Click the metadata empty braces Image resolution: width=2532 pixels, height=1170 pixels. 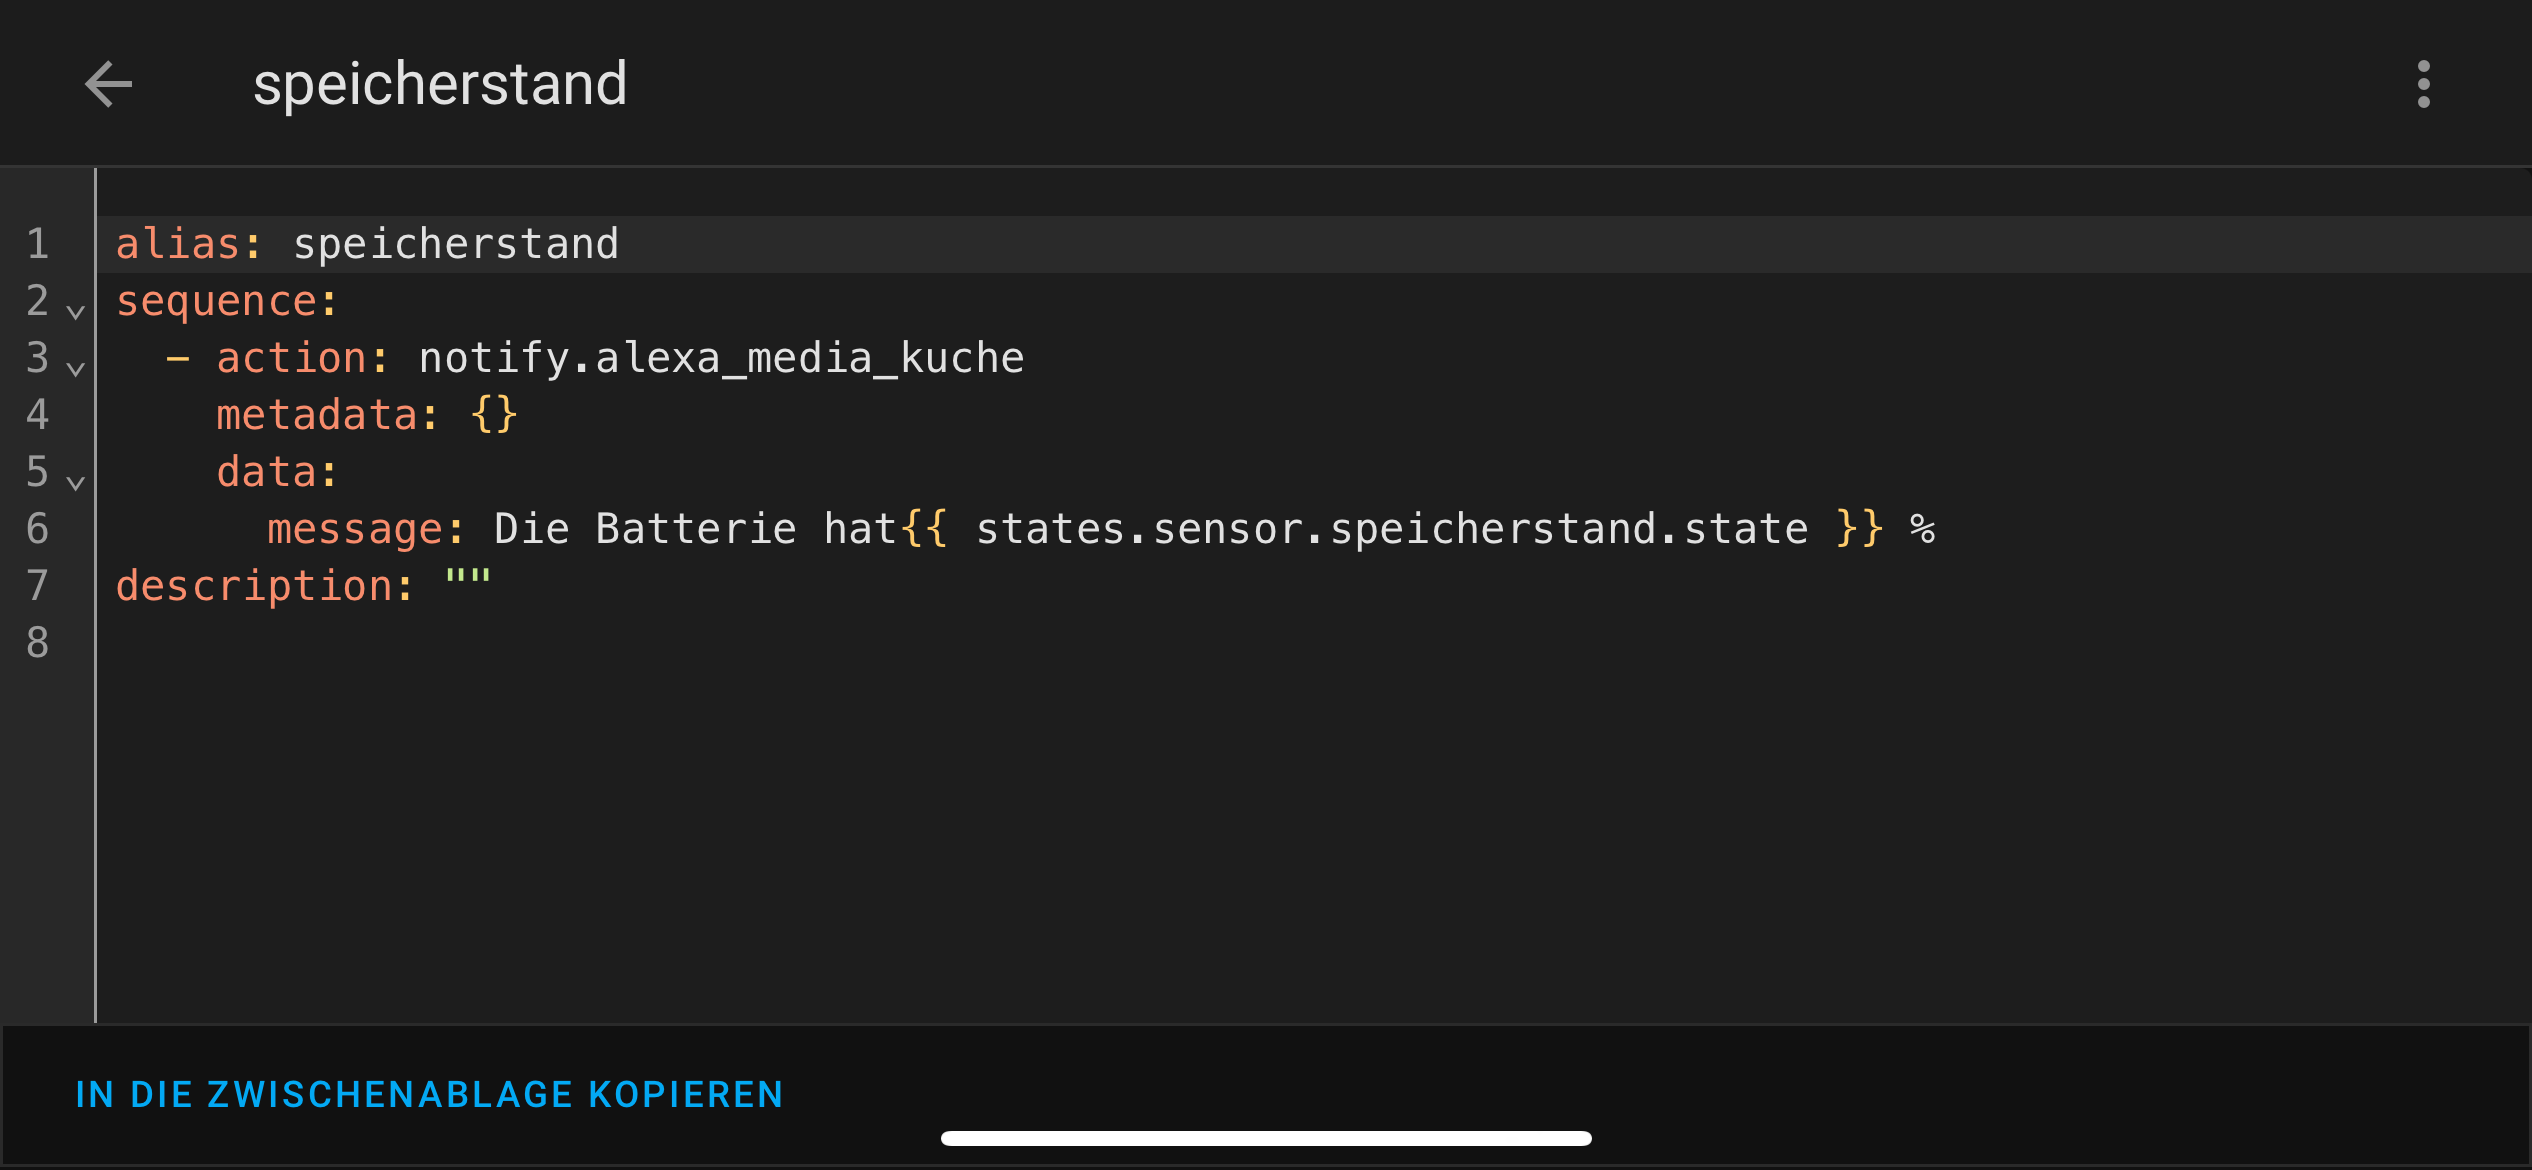(494, 415)
